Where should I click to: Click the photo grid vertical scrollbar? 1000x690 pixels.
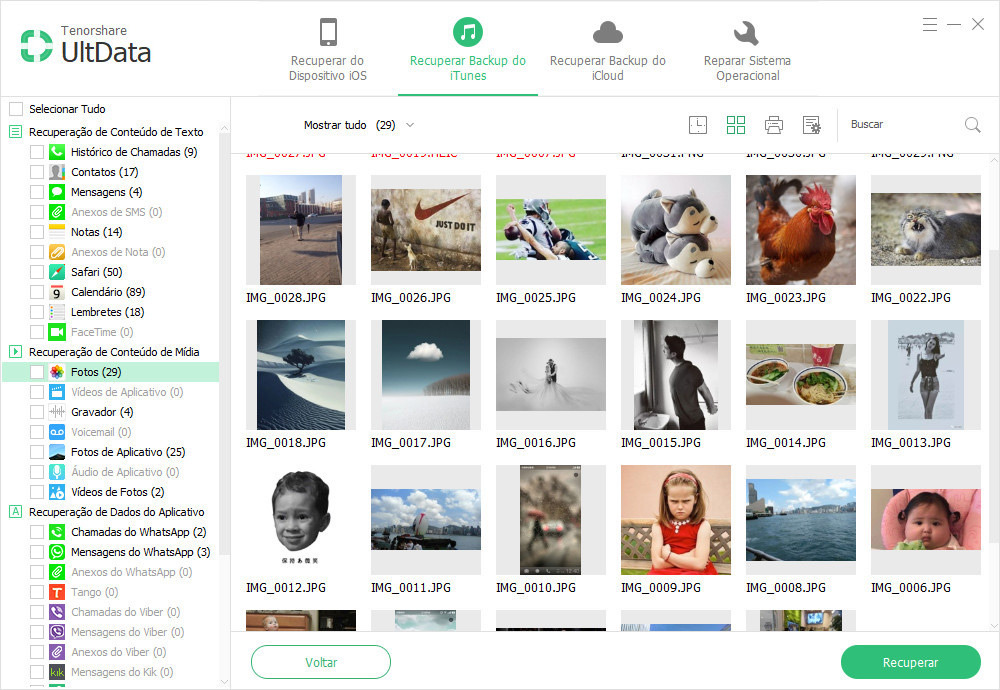[994, 395]
